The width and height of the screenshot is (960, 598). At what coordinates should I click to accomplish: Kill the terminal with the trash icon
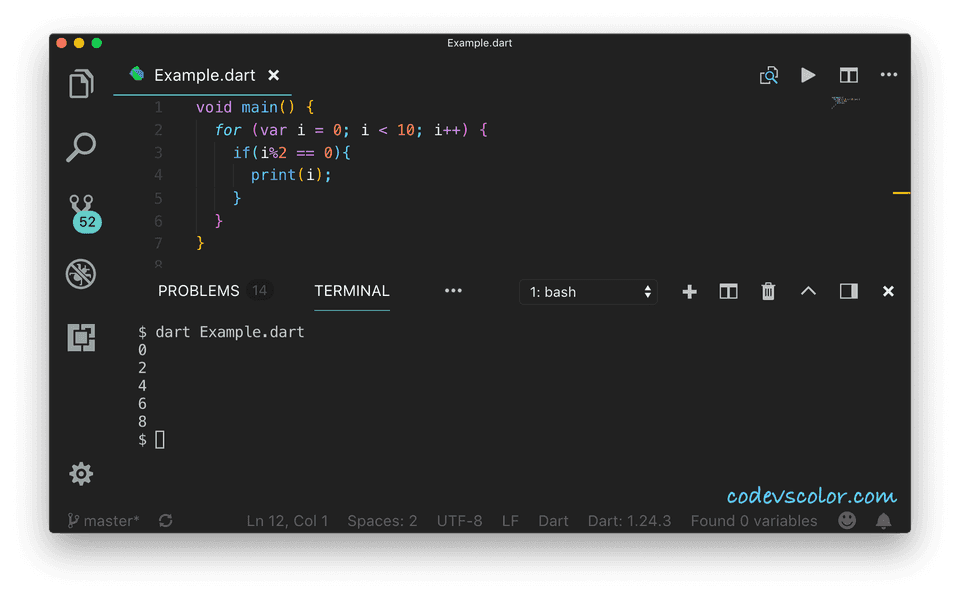pos(768,291)
